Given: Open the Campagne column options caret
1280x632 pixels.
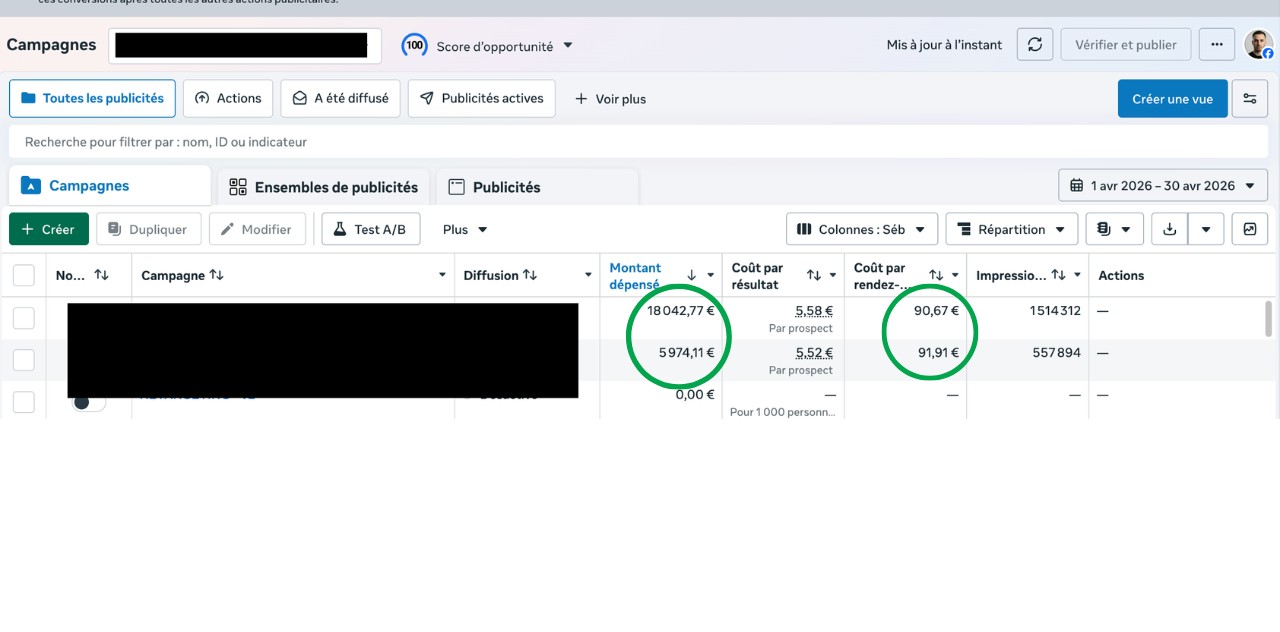Looking at the screenshot, I should (x=443, y=275).
